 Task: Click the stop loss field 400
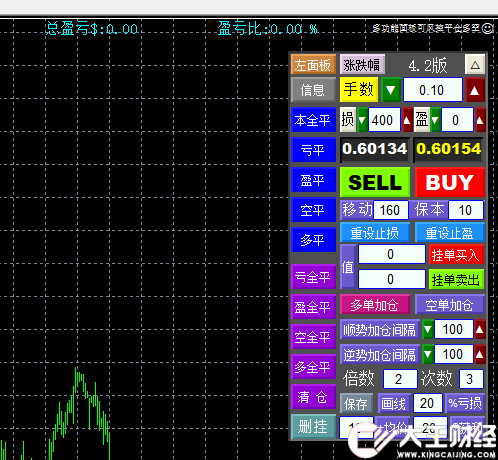click(384, 119)
